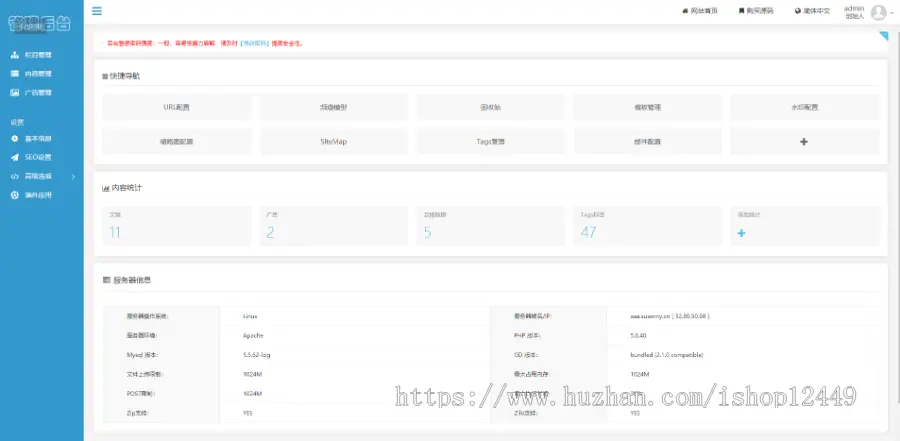Click the 'admin' username text
Screen dimensions: 900x441
[x=854, y=8]
